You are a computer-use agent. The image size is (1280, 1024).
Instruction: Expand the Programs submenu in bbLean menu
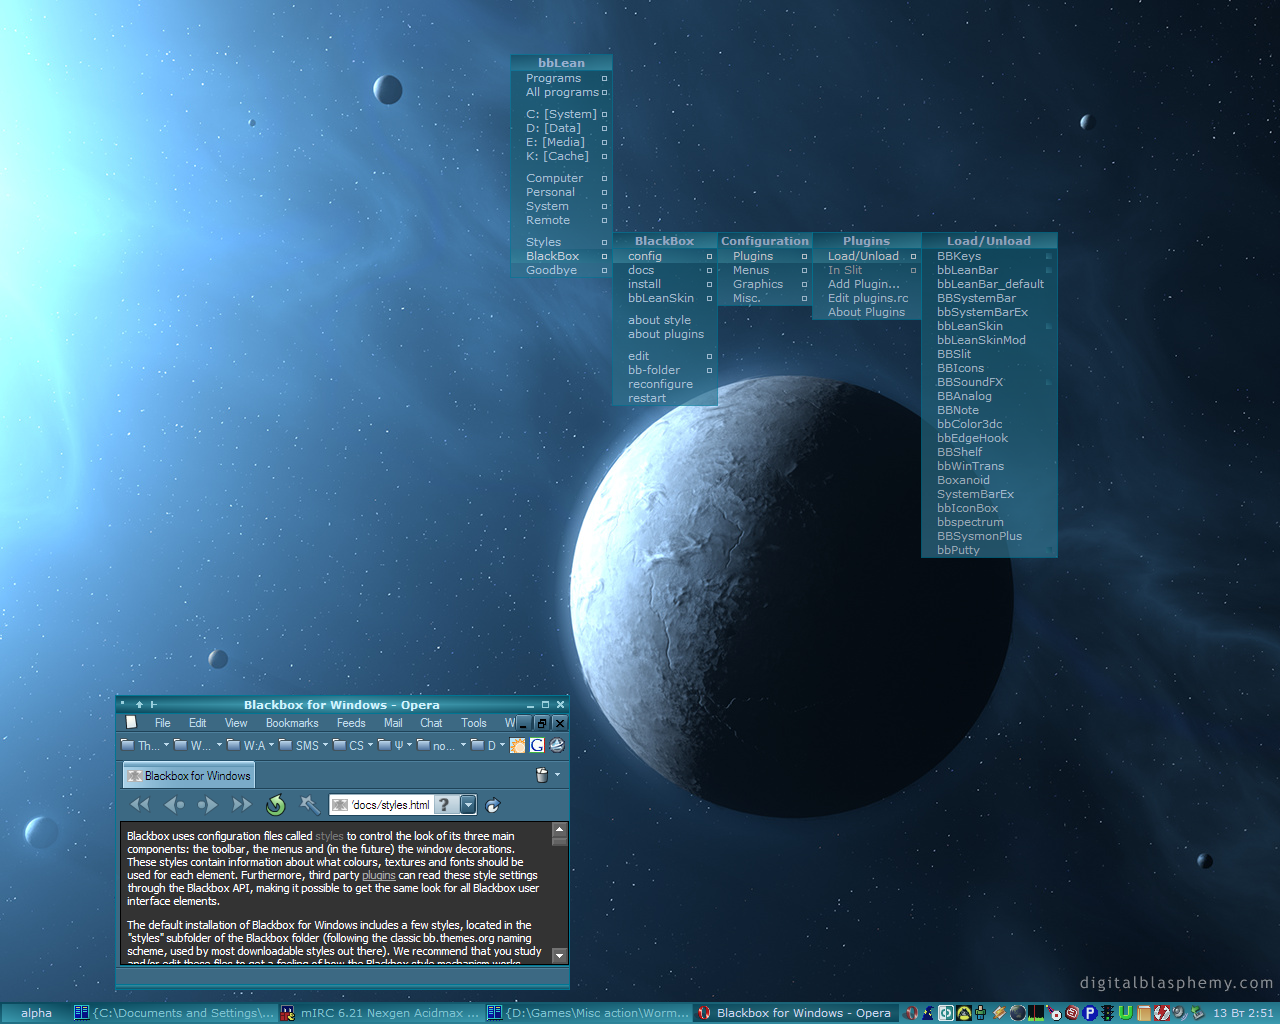click(x=561, y=78)
